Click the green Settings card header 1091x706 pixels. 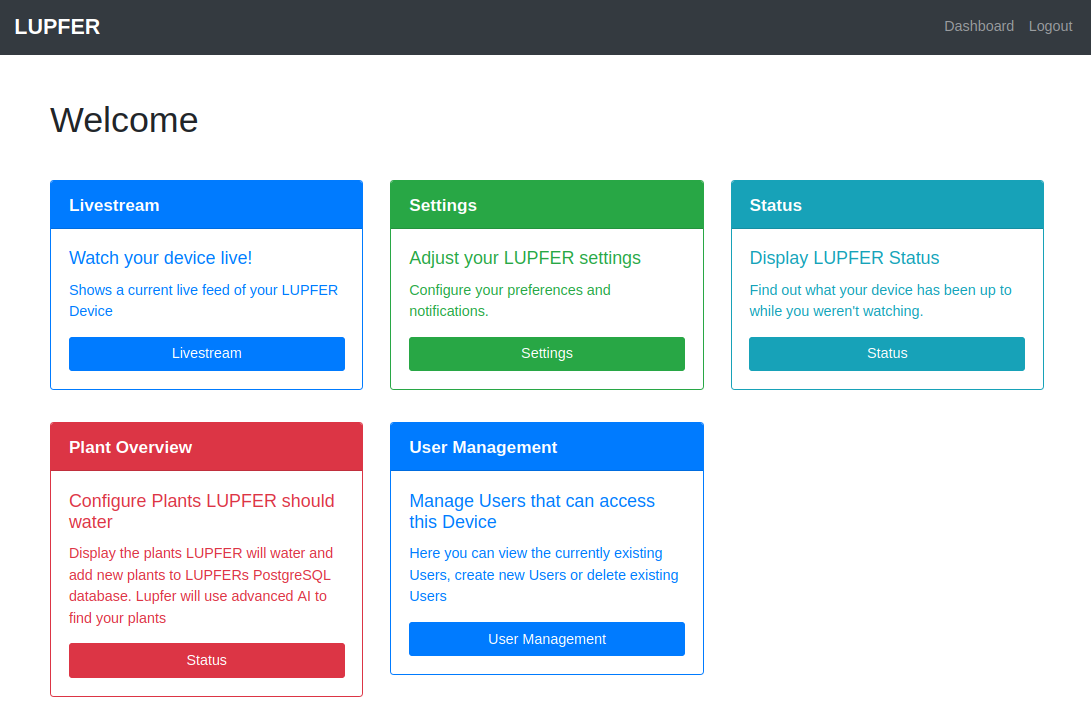tap(443, 204)
